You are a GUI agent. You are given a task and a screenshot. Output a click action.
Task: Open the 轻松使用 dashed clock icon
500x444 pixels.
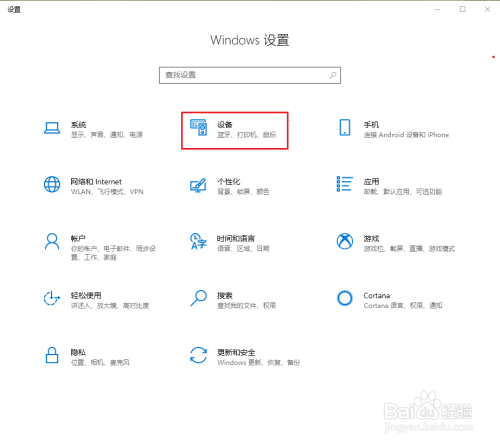coord(52,298)
